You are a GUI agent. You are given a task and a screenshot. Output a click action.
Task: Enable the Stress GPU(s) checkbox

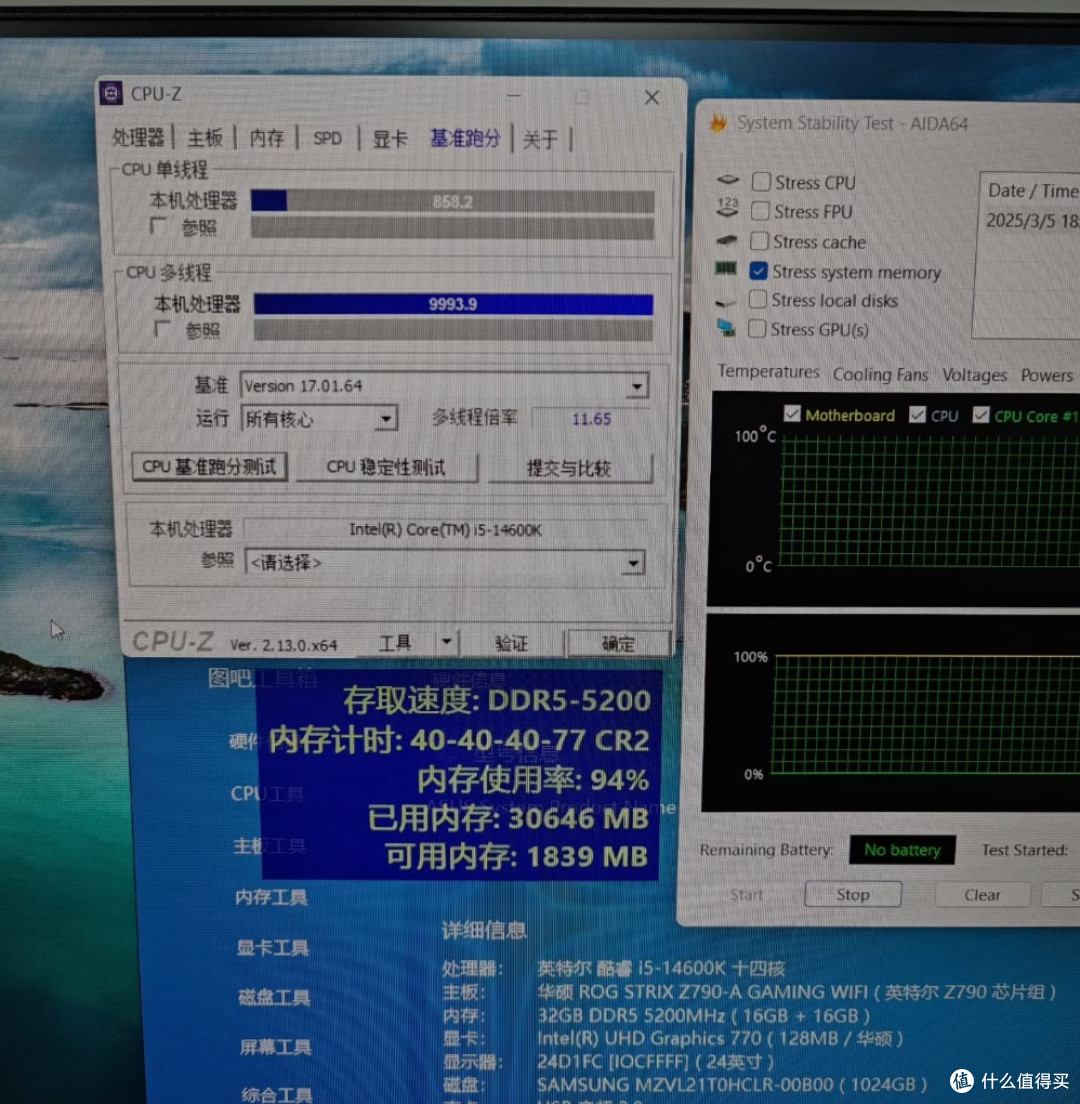click(x=757, y=328)
